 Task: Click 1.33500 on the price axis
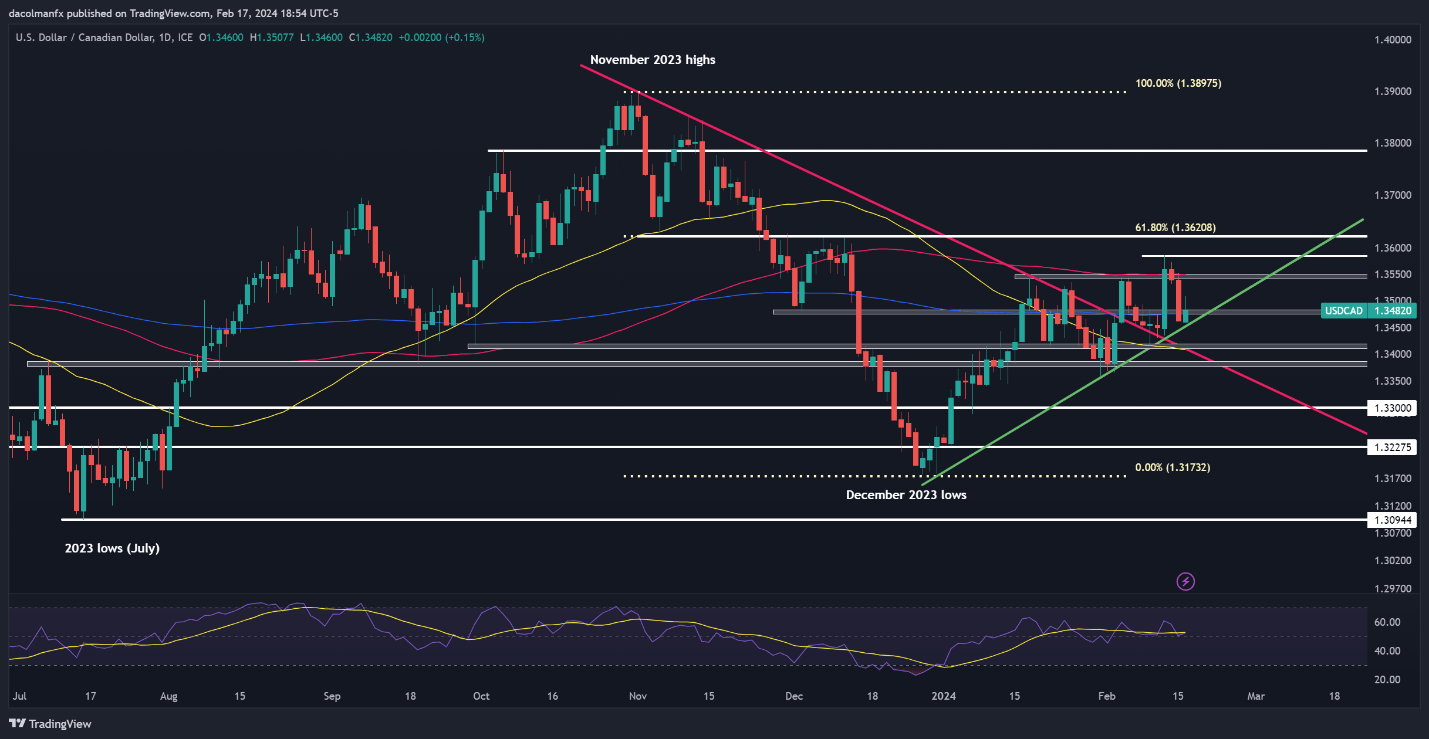(1391, 382)
